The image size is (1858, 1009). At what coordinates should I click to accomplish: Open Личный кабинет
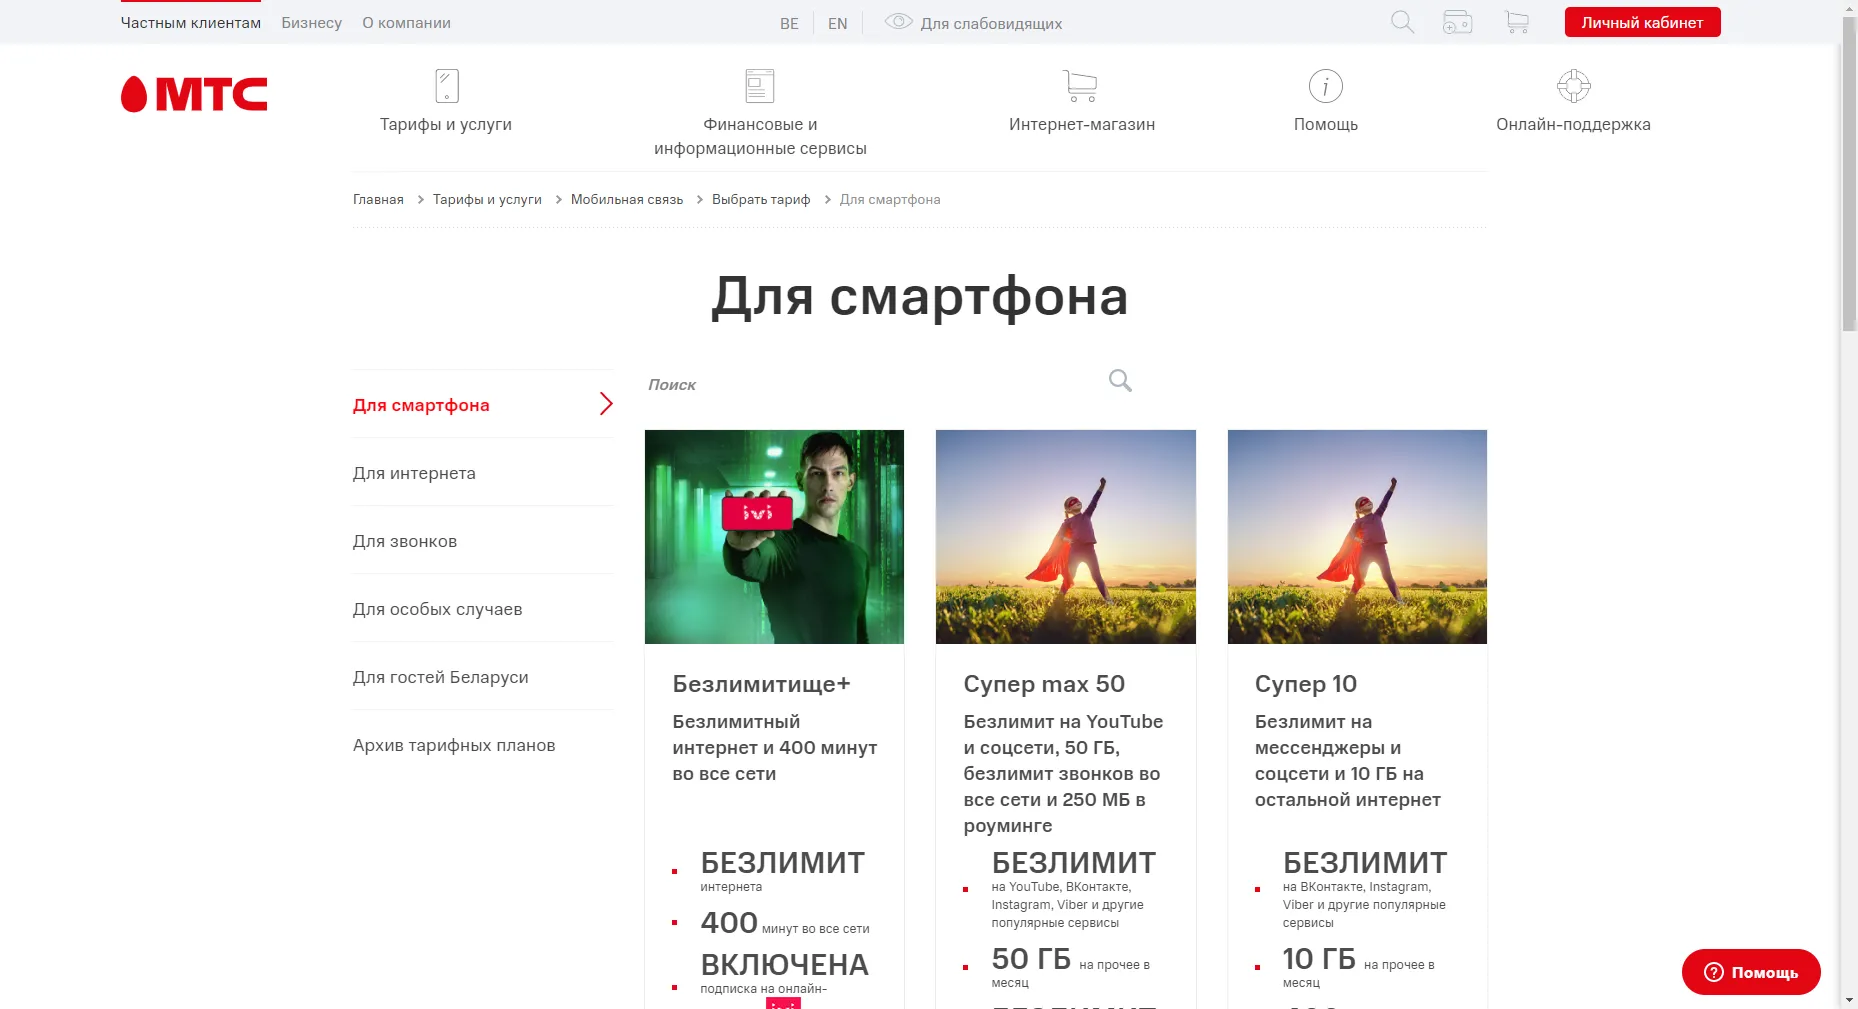tap(1643, 22)
